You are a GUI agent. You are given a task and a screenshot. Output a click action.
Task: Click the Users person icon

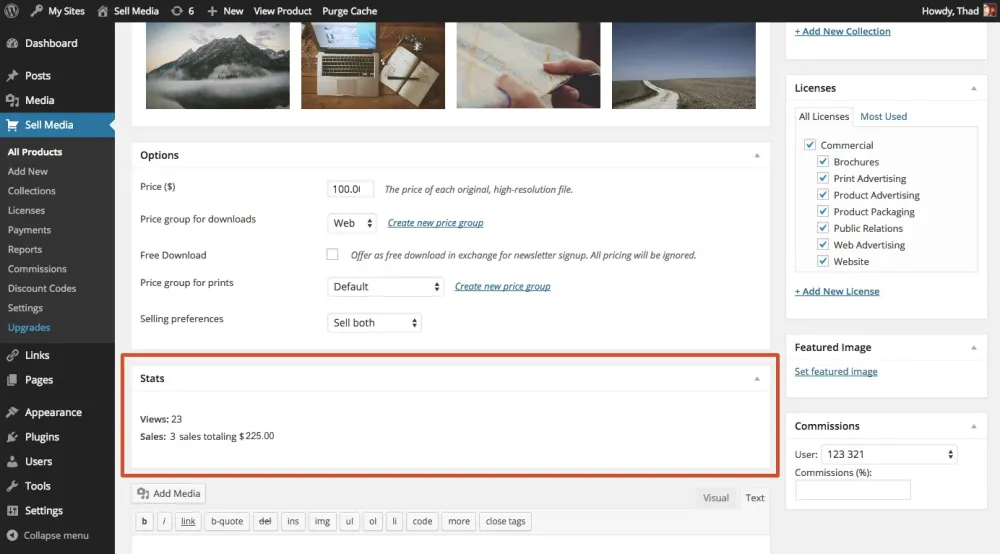click(x=12, y=462)
